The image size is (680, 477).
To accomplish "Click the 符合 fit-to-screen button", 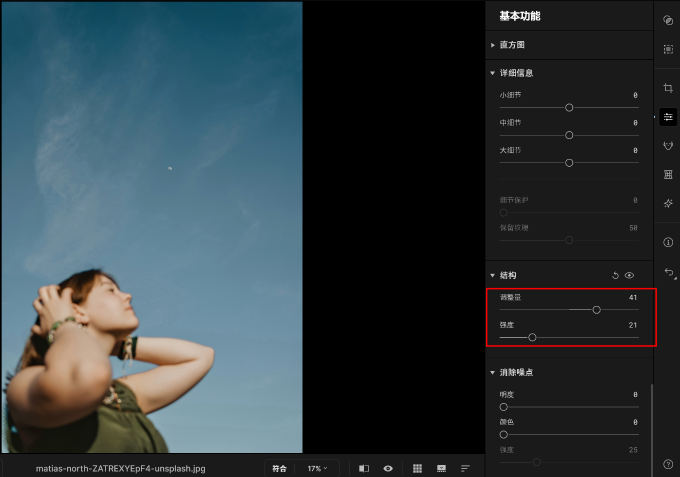I will pyautogui.click(x=279, y=468).
